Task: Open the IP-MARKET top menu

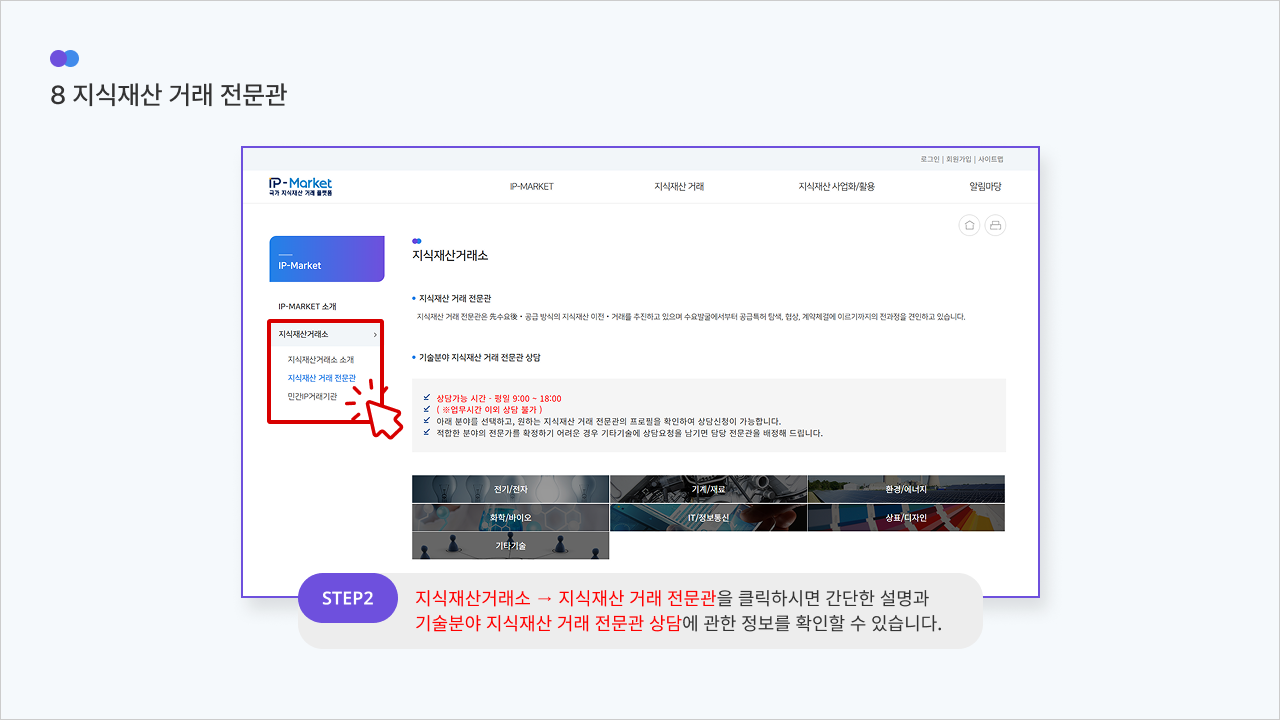Action: coord(531,186)
